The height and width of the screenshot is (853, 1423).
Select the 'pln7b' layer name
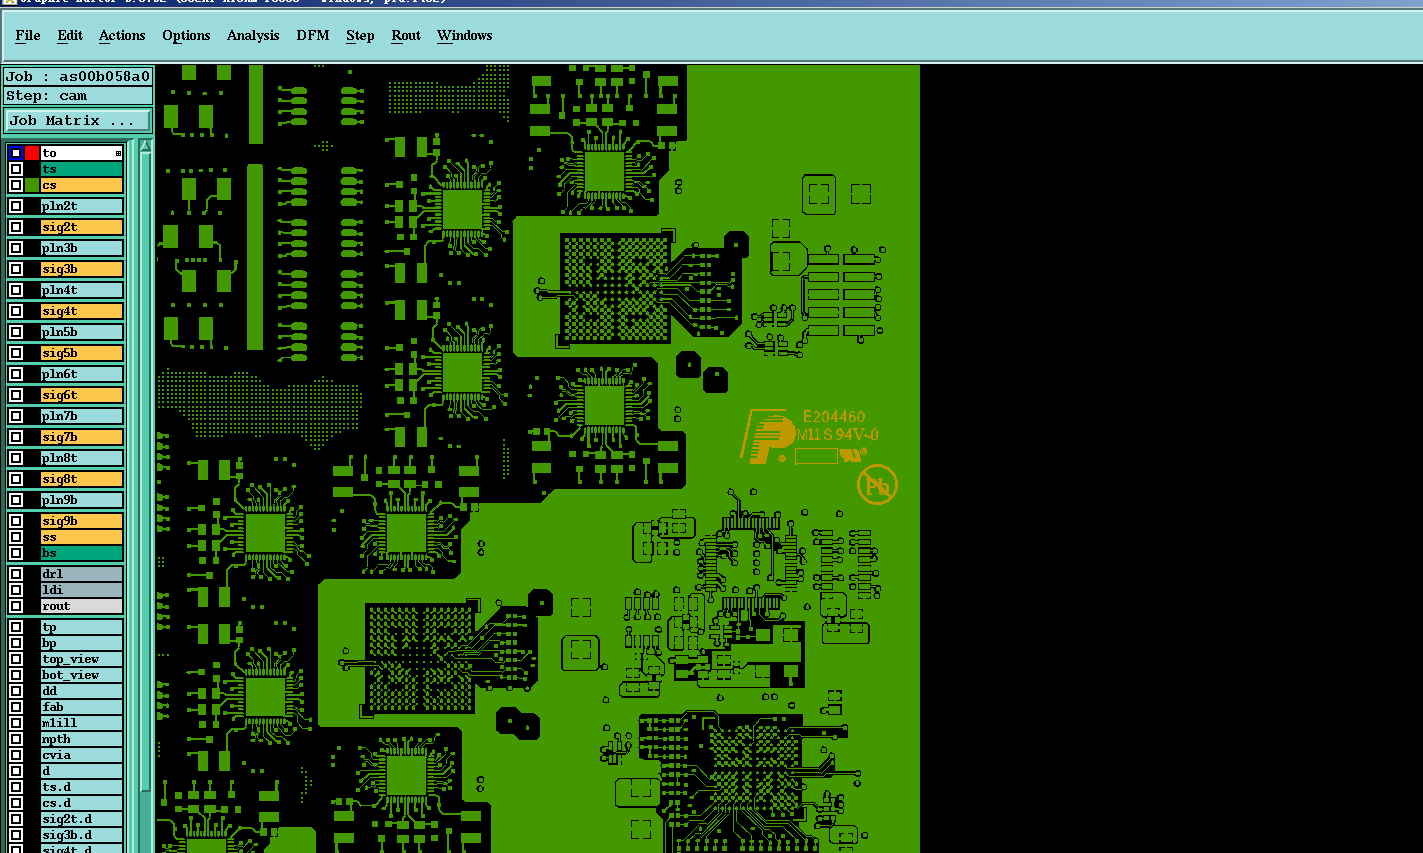81,416
